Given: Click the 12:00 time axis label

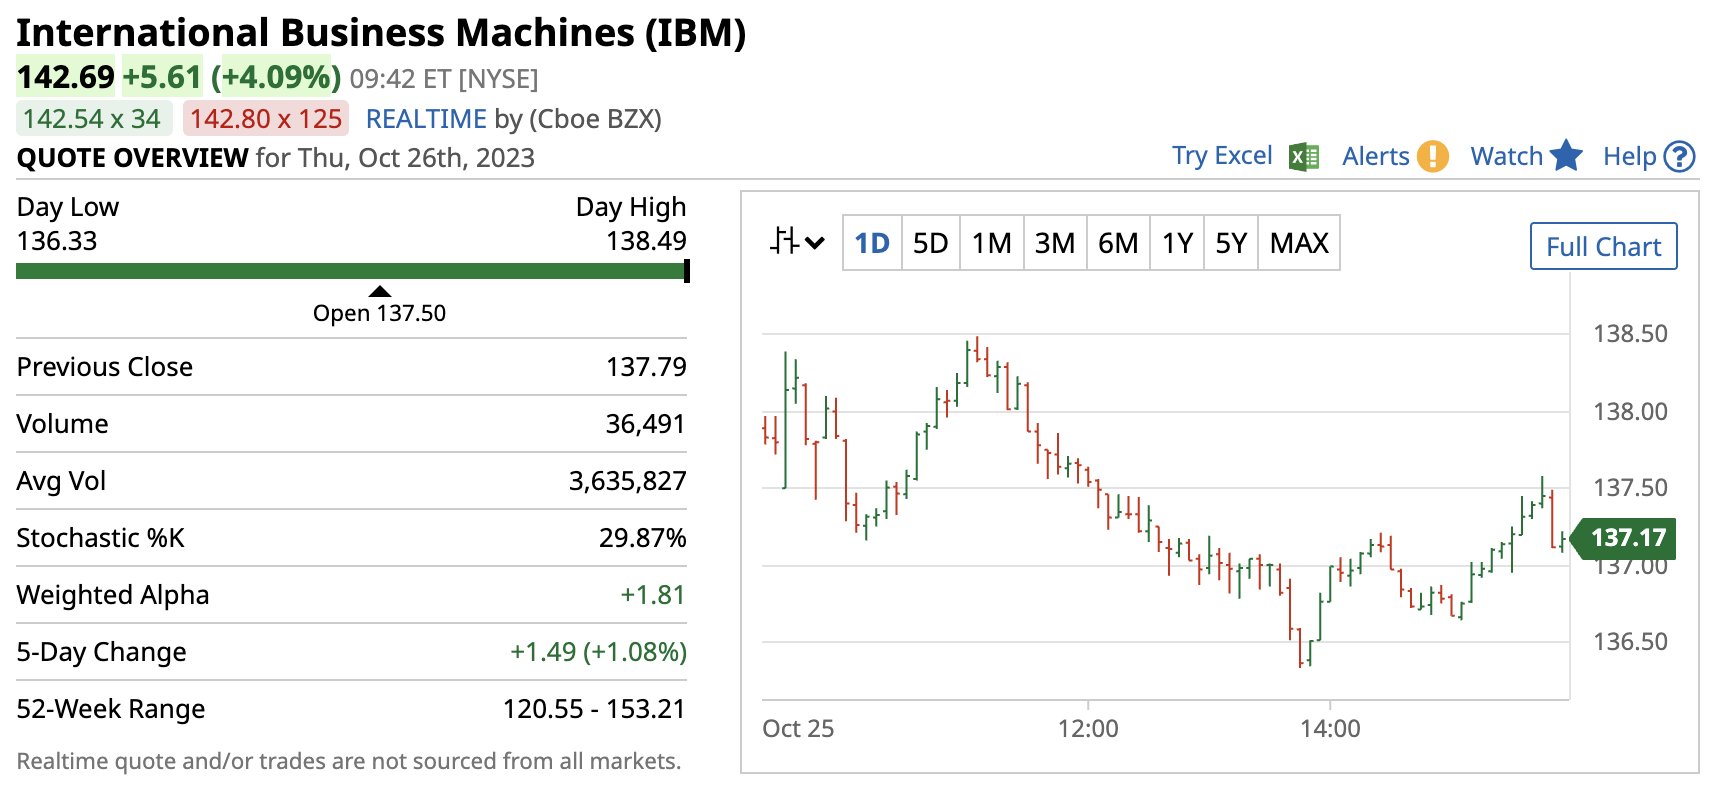Looking at the screenshot, I should coord(1088,729).
